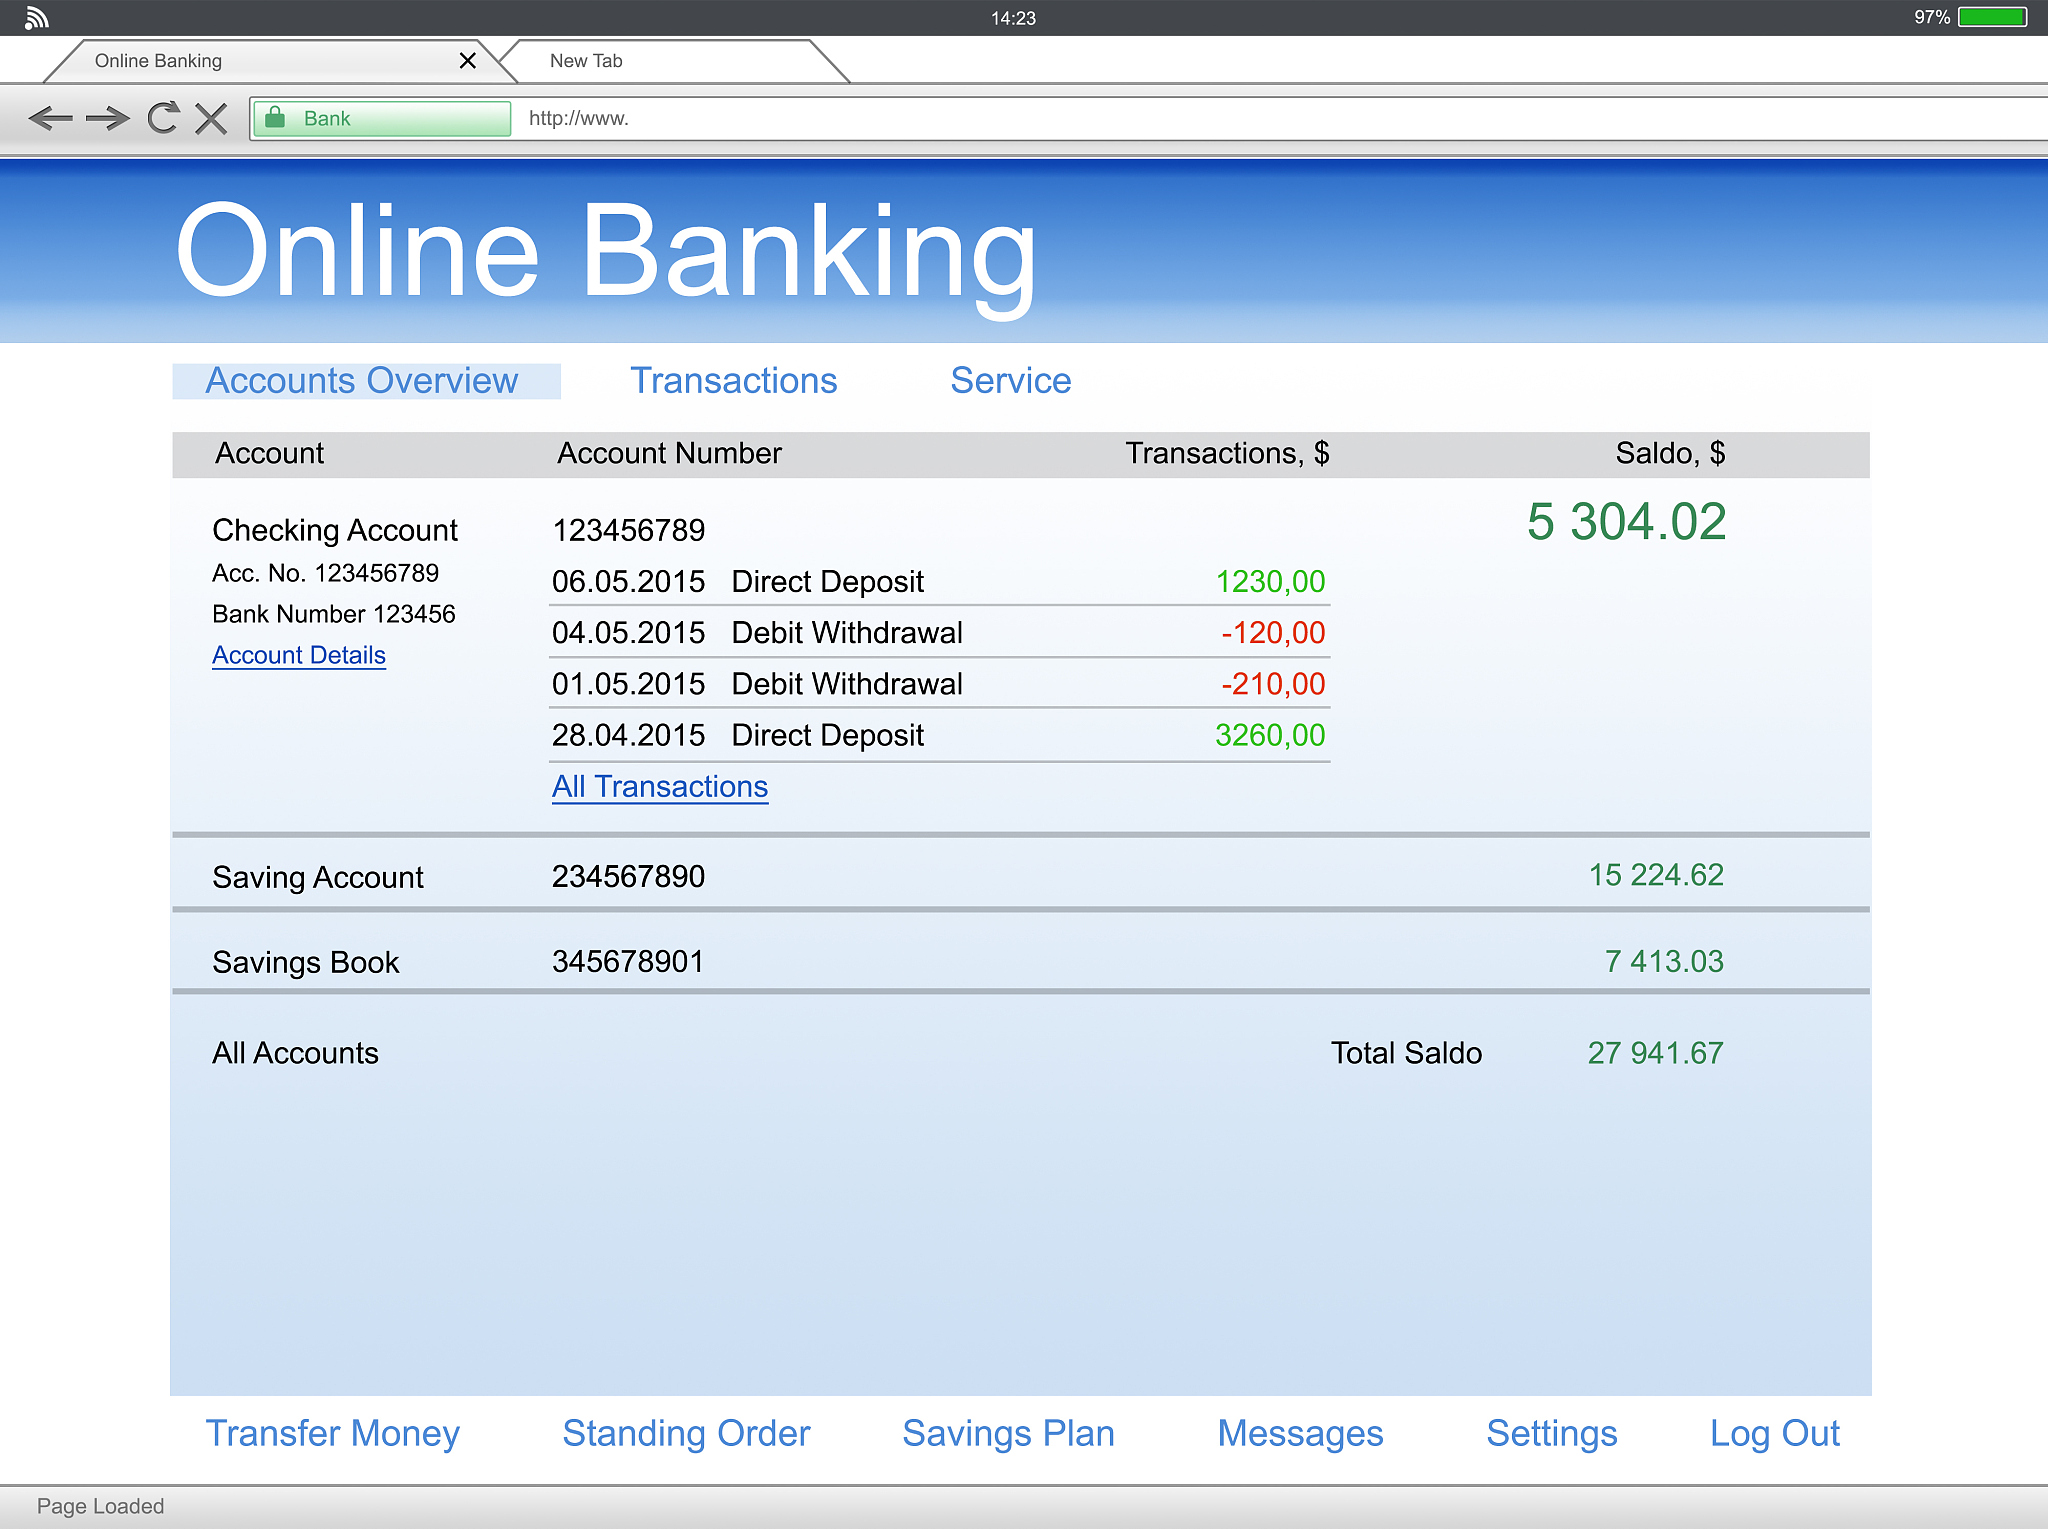2048x1529 pixels.
Task: Click the Page Loaded status text
Action: coord(100,1506)
